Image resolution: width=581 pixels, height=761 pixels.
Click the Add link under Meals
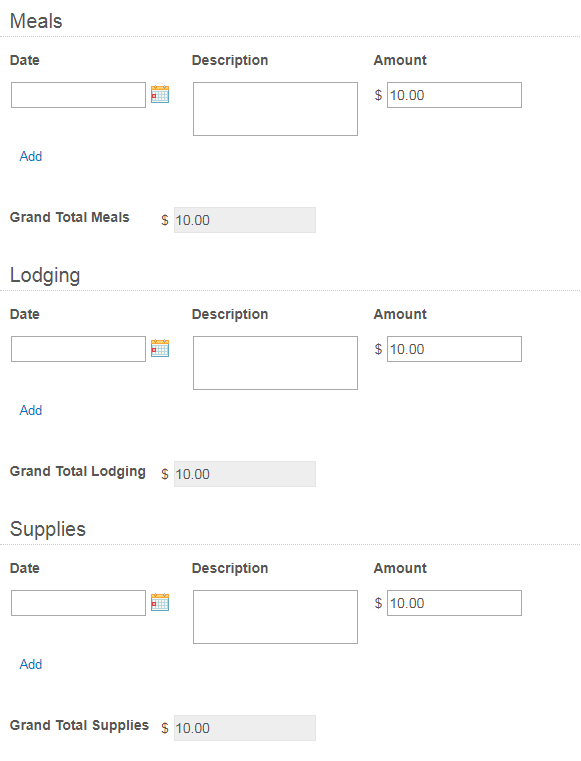pos(31,156)
